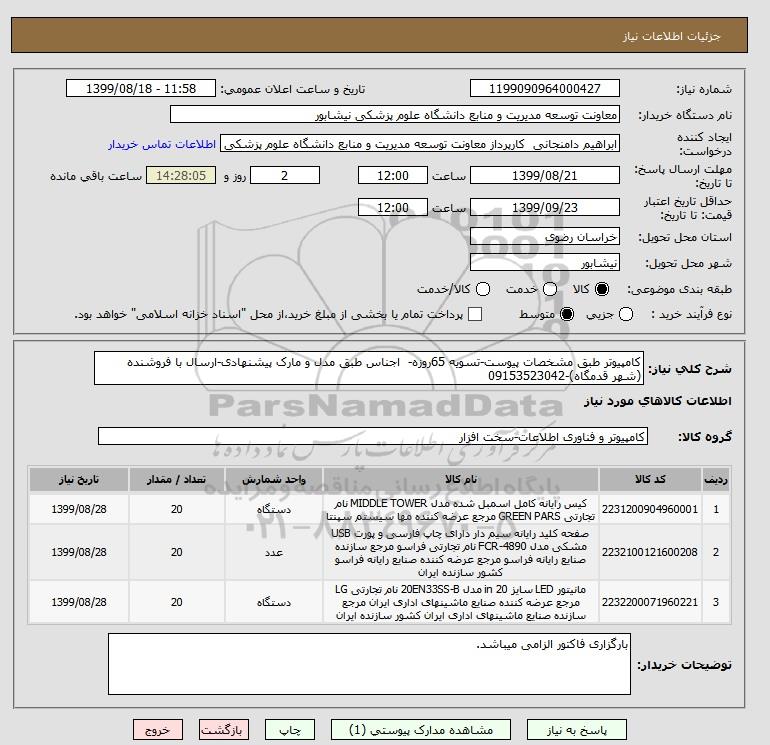Click the پاسخ به نیاز button
This screenshot has height=745, width=770.
(577, 730)
